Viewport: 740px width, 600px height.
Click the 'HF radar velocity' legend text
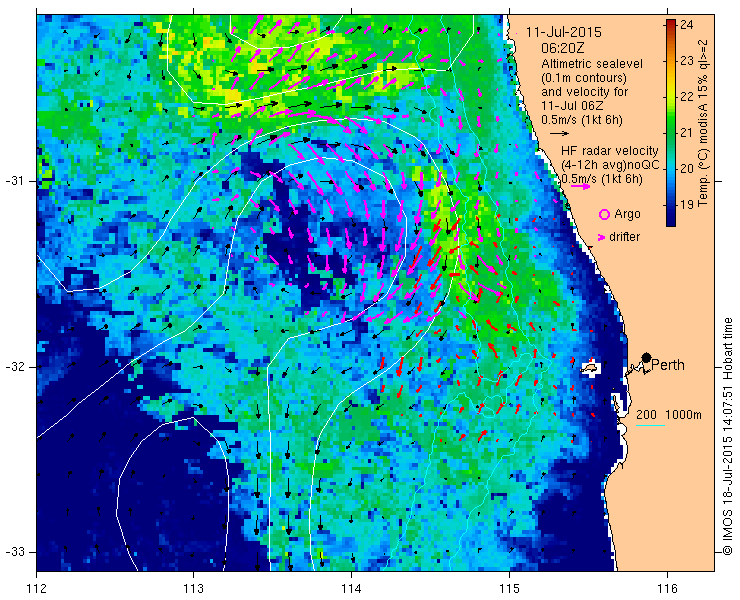610,151
